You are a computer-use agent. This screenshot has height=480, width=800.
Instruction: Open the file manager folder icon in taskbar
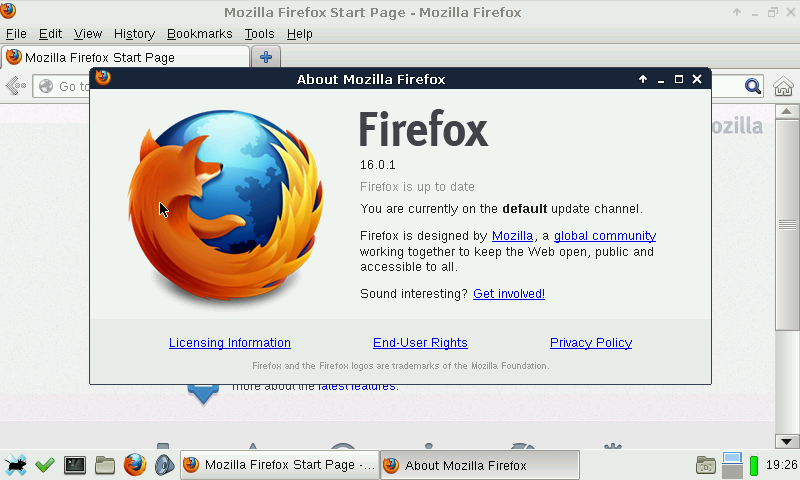click(x=105, y=465)
